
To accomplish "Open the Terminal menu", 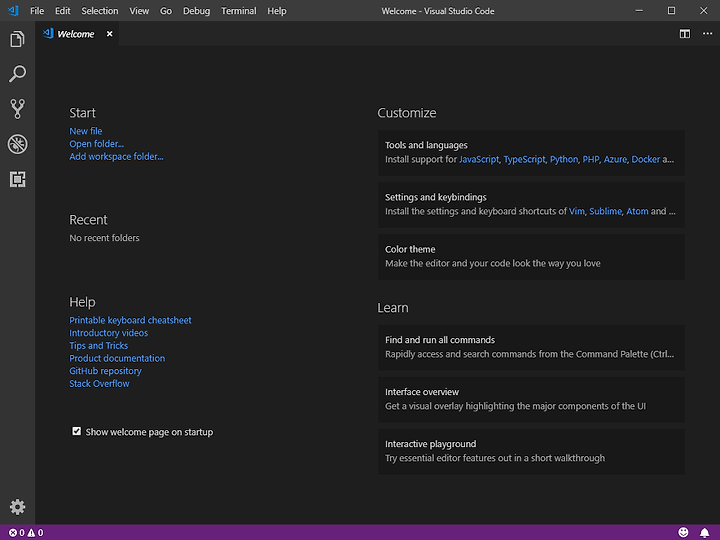I will [238, 11].
